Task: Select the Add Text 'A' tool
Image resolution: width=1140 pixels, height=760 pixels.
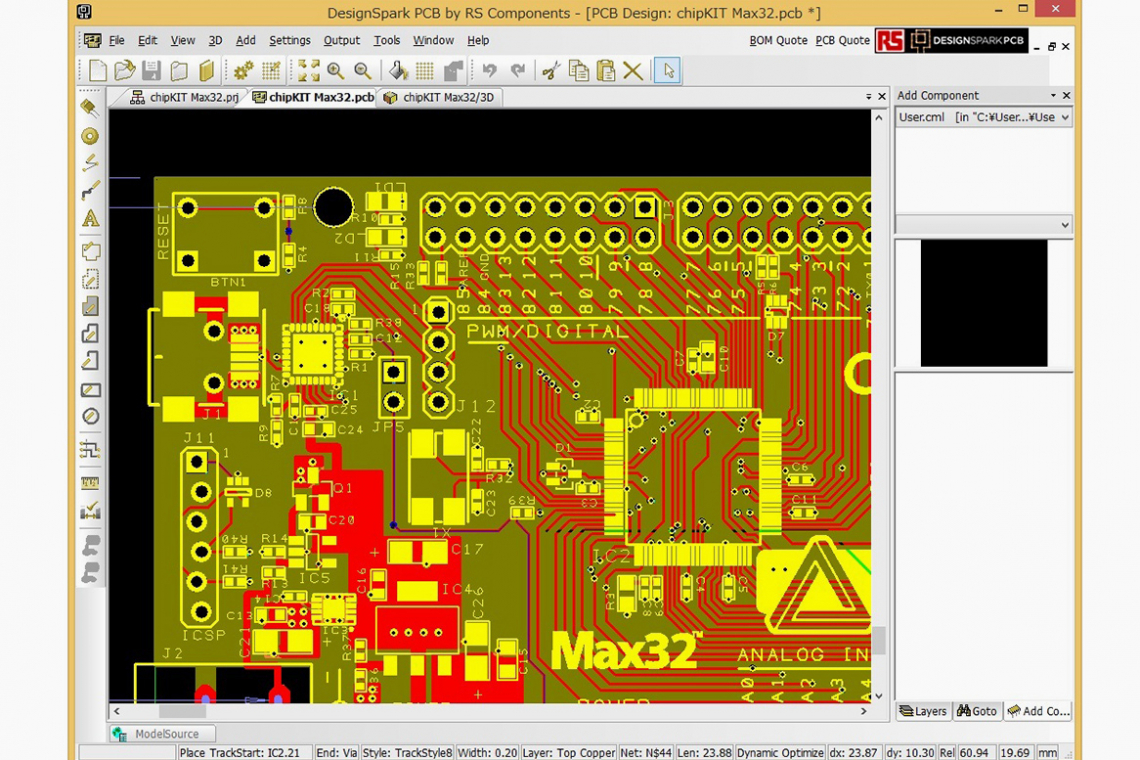Action: click(x=90, y=218)
